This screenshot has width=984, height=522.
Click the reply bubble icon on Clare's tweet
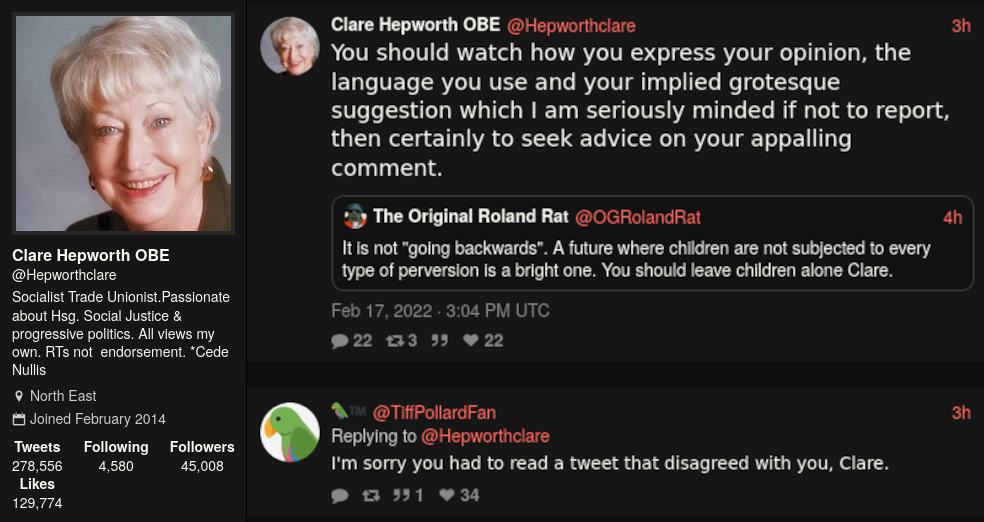(x=340, y=341)
